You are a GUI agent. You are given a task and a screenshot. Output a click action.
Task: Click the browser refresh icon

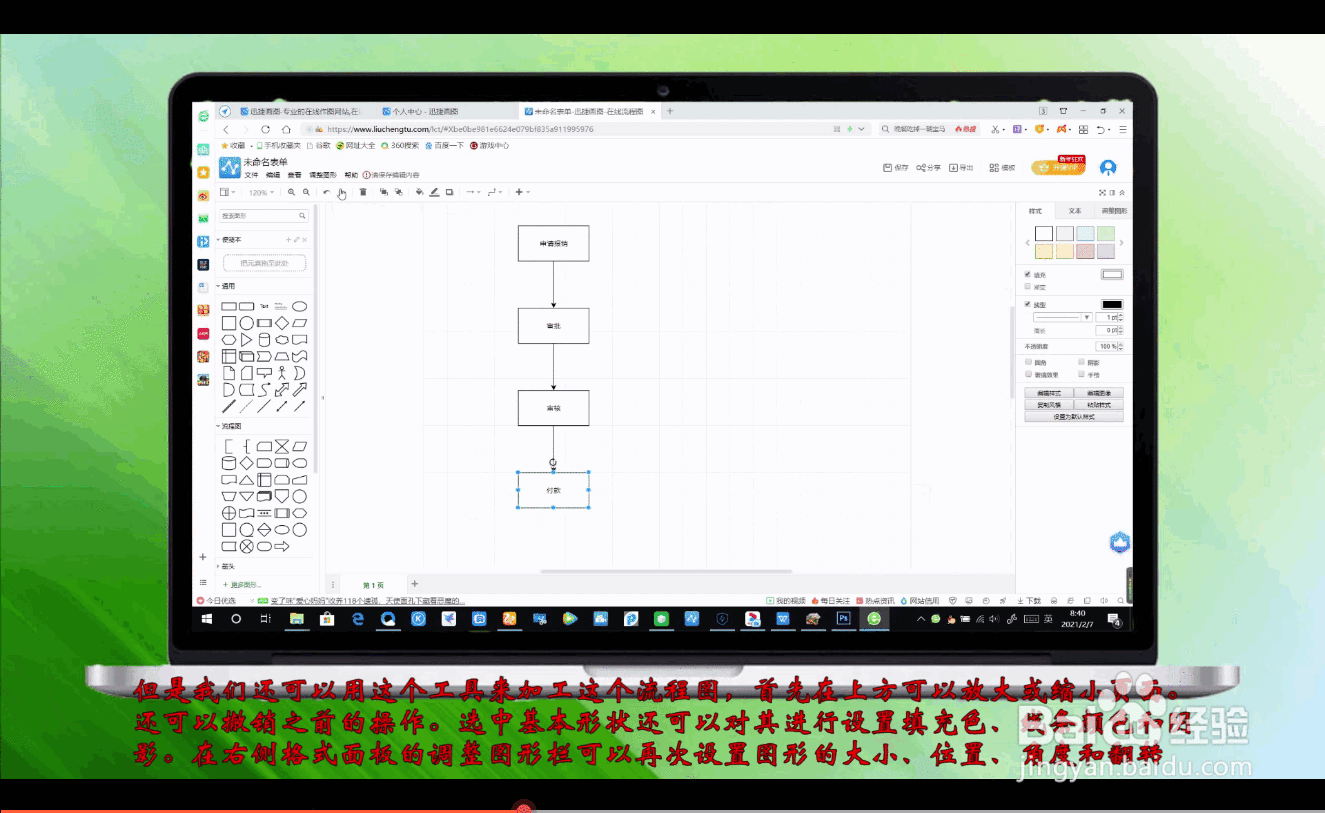(x=265, y=129)
